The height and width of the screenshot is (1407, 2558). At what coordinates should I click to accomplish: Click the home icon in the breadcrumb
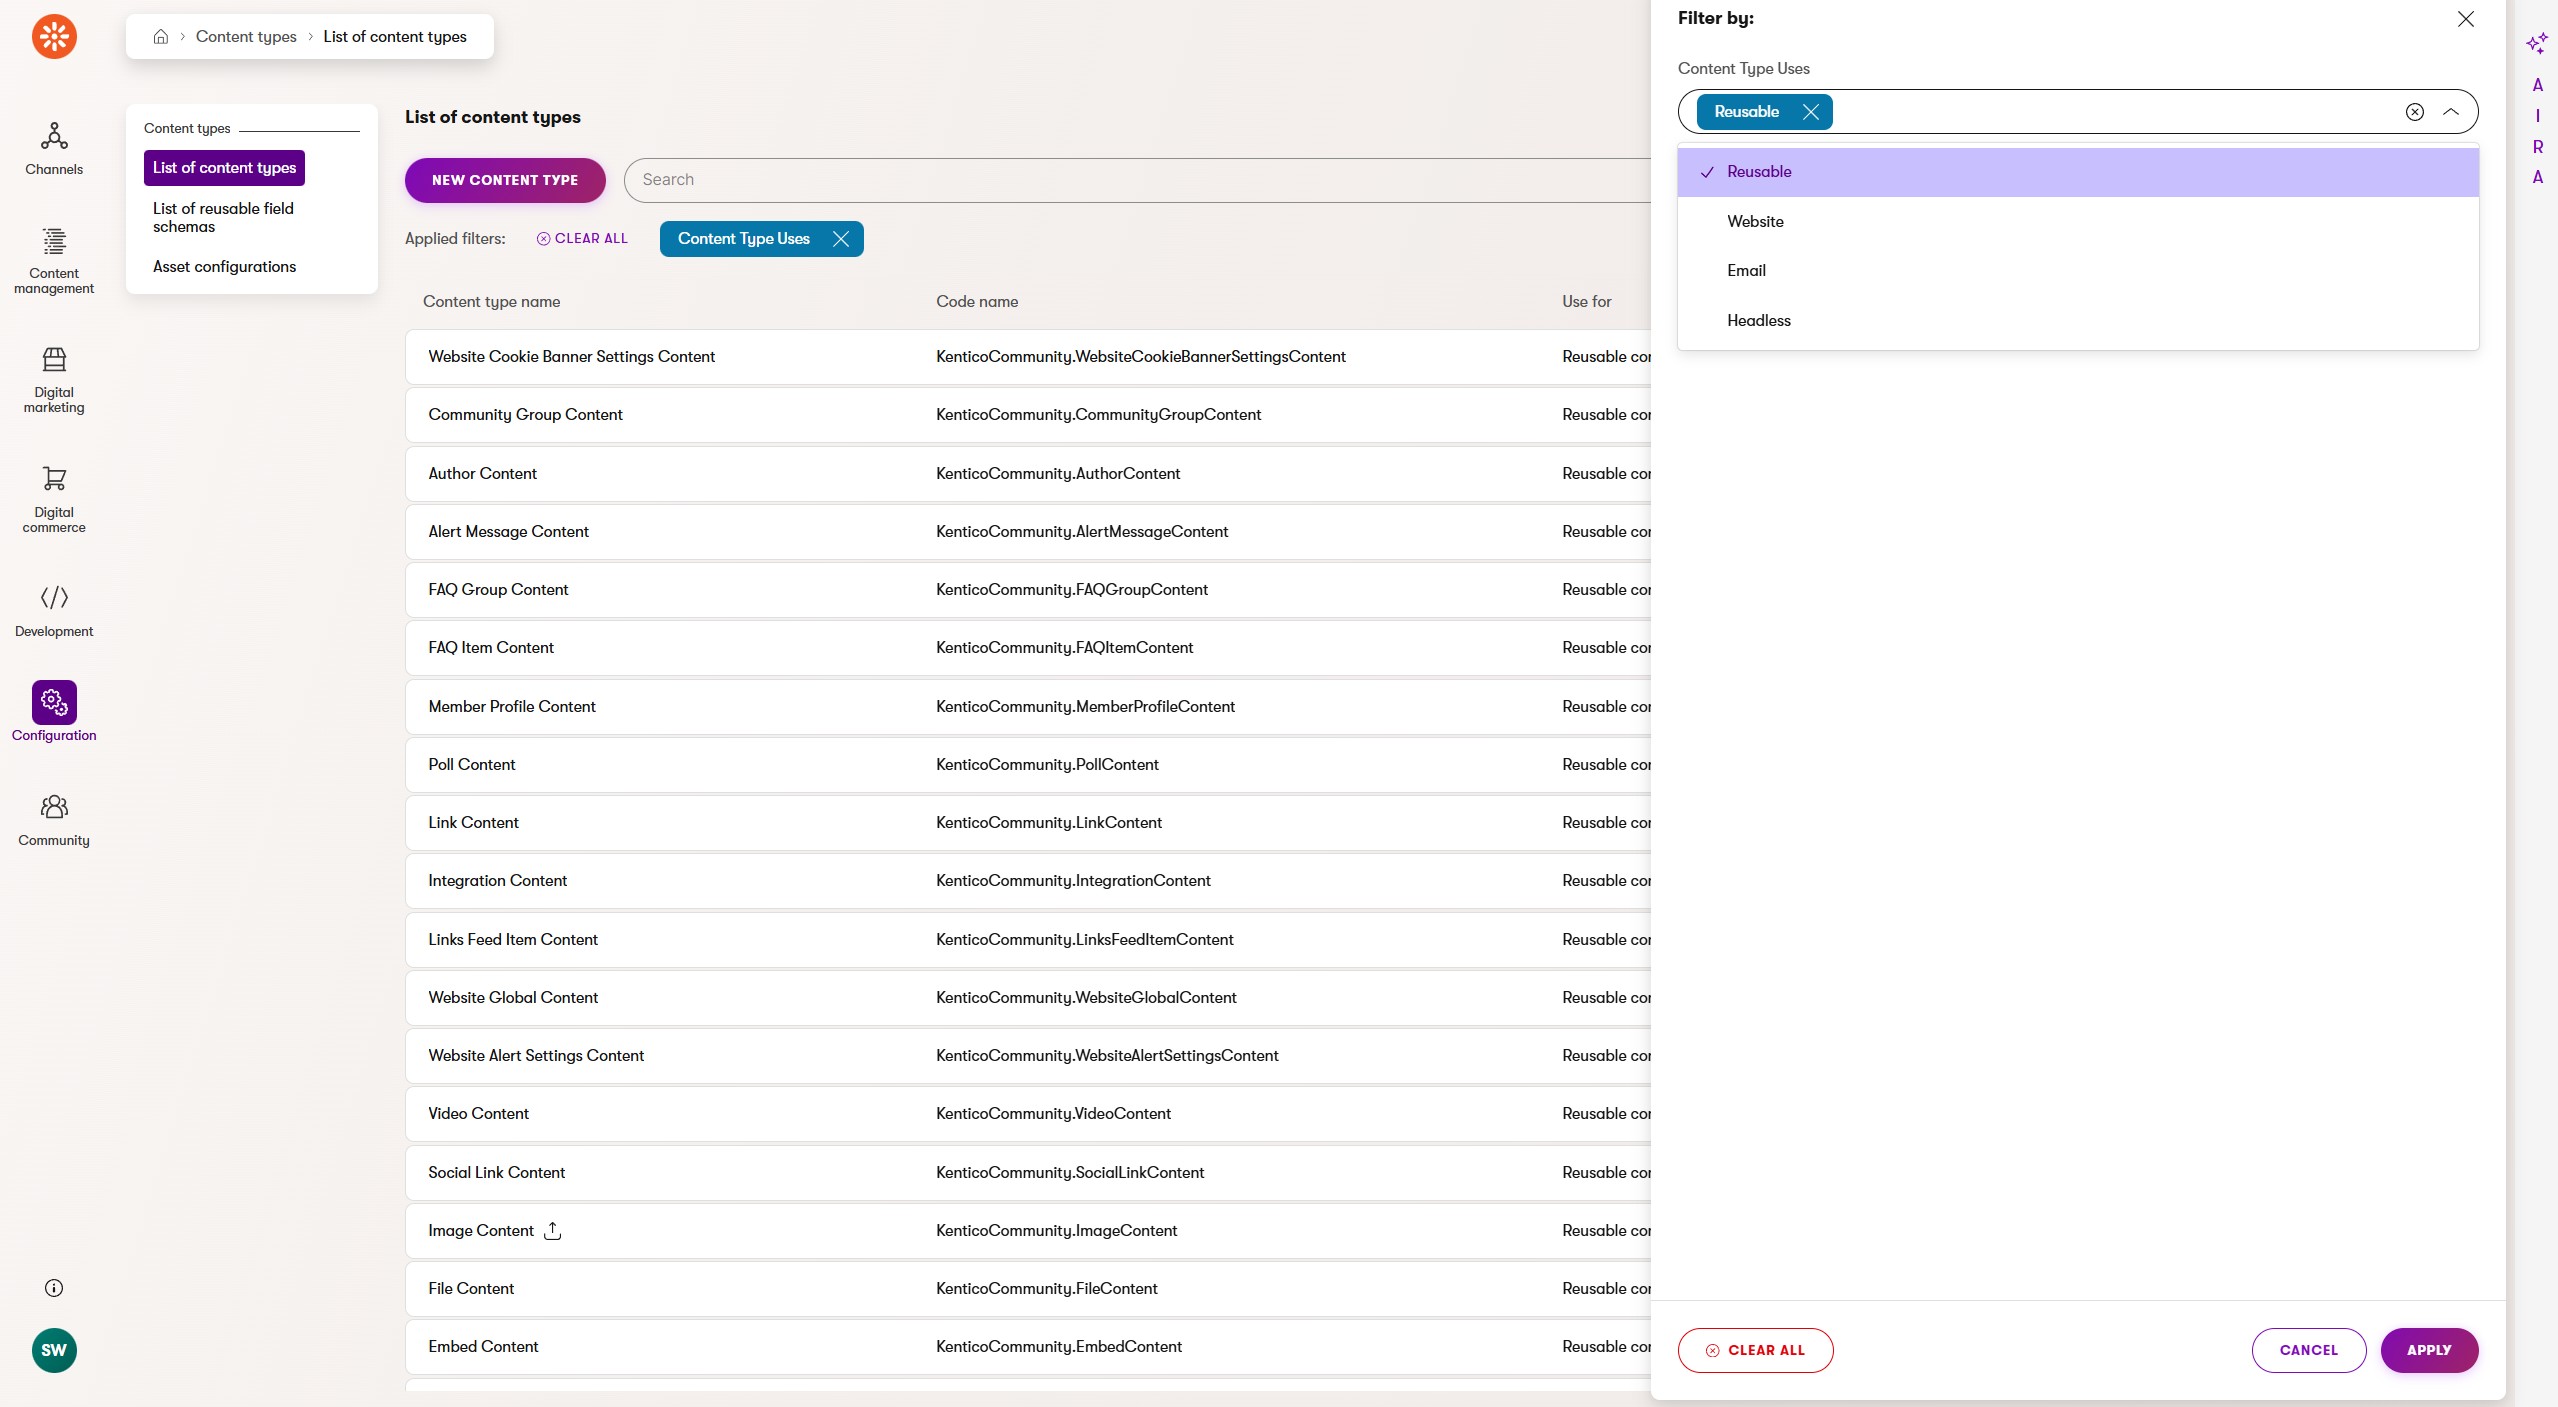pos(161,36)
